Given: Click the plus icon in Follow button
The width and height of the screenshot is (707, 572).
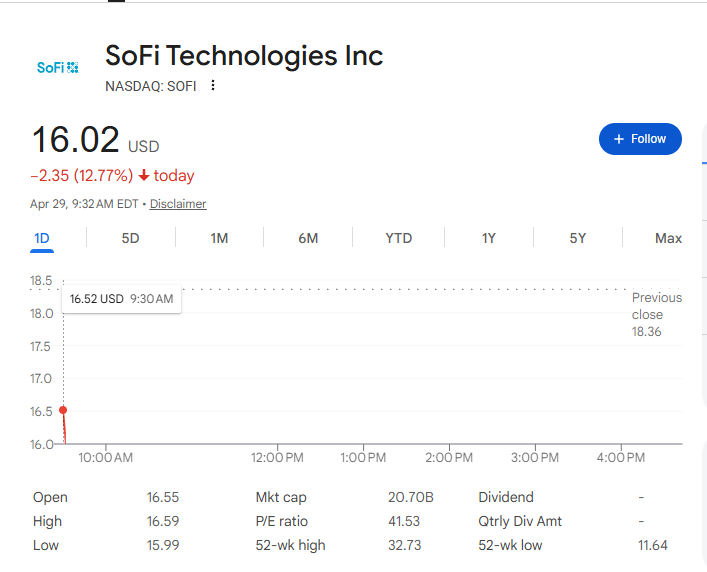Looking at the screenshot, I should click(x=619, y=139).
